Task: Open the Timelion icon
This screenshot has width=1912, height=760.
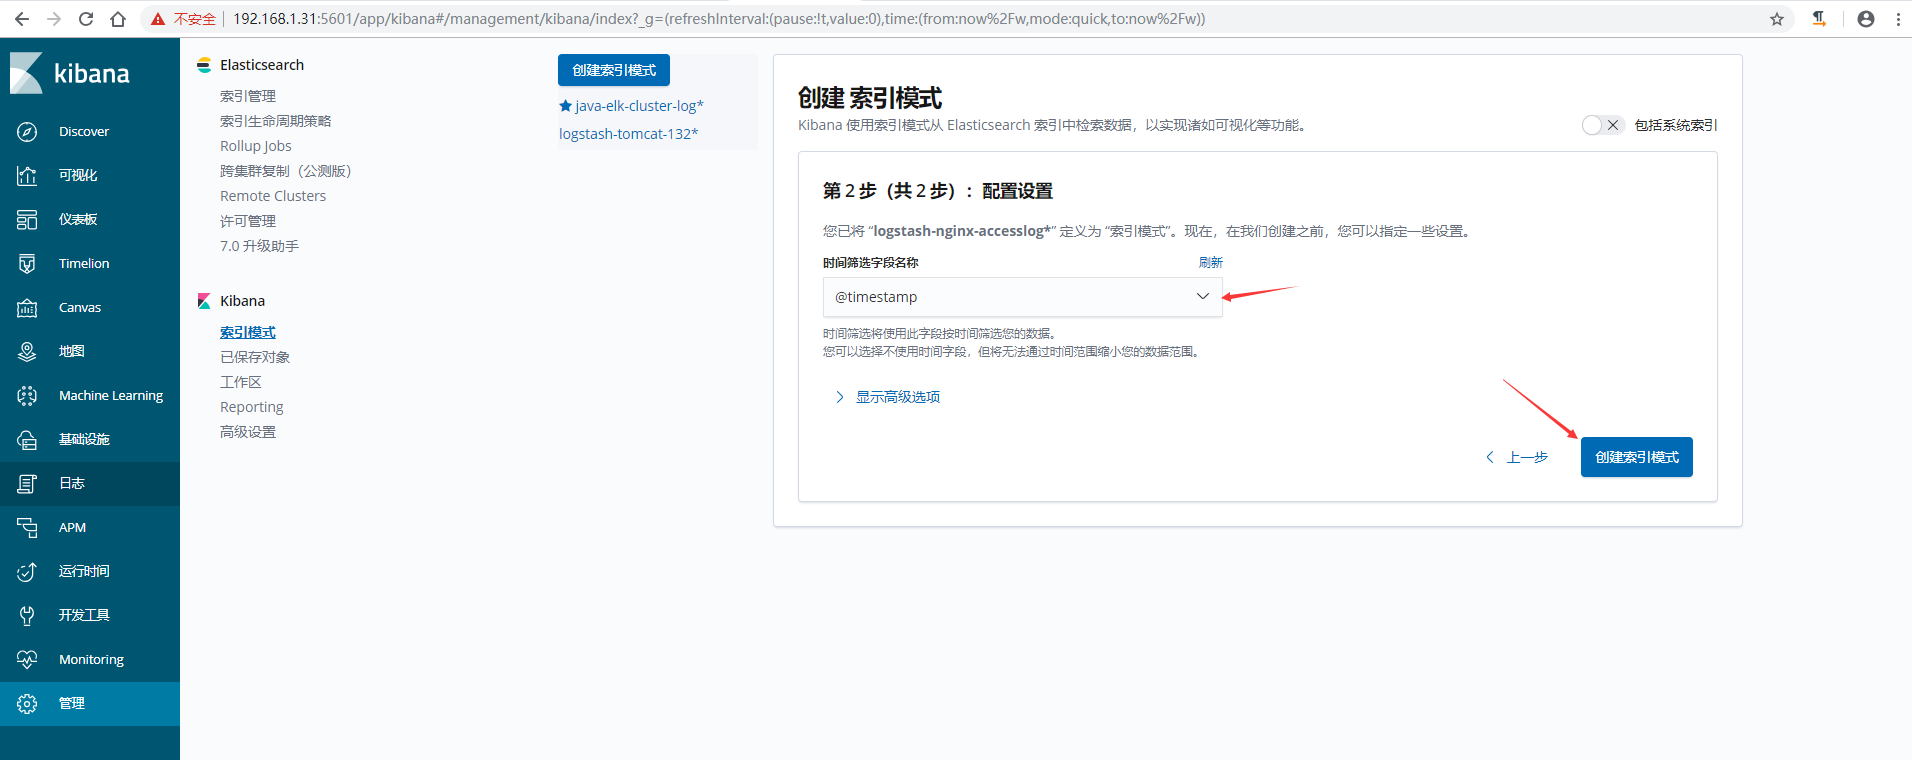Action: point(27,264)
